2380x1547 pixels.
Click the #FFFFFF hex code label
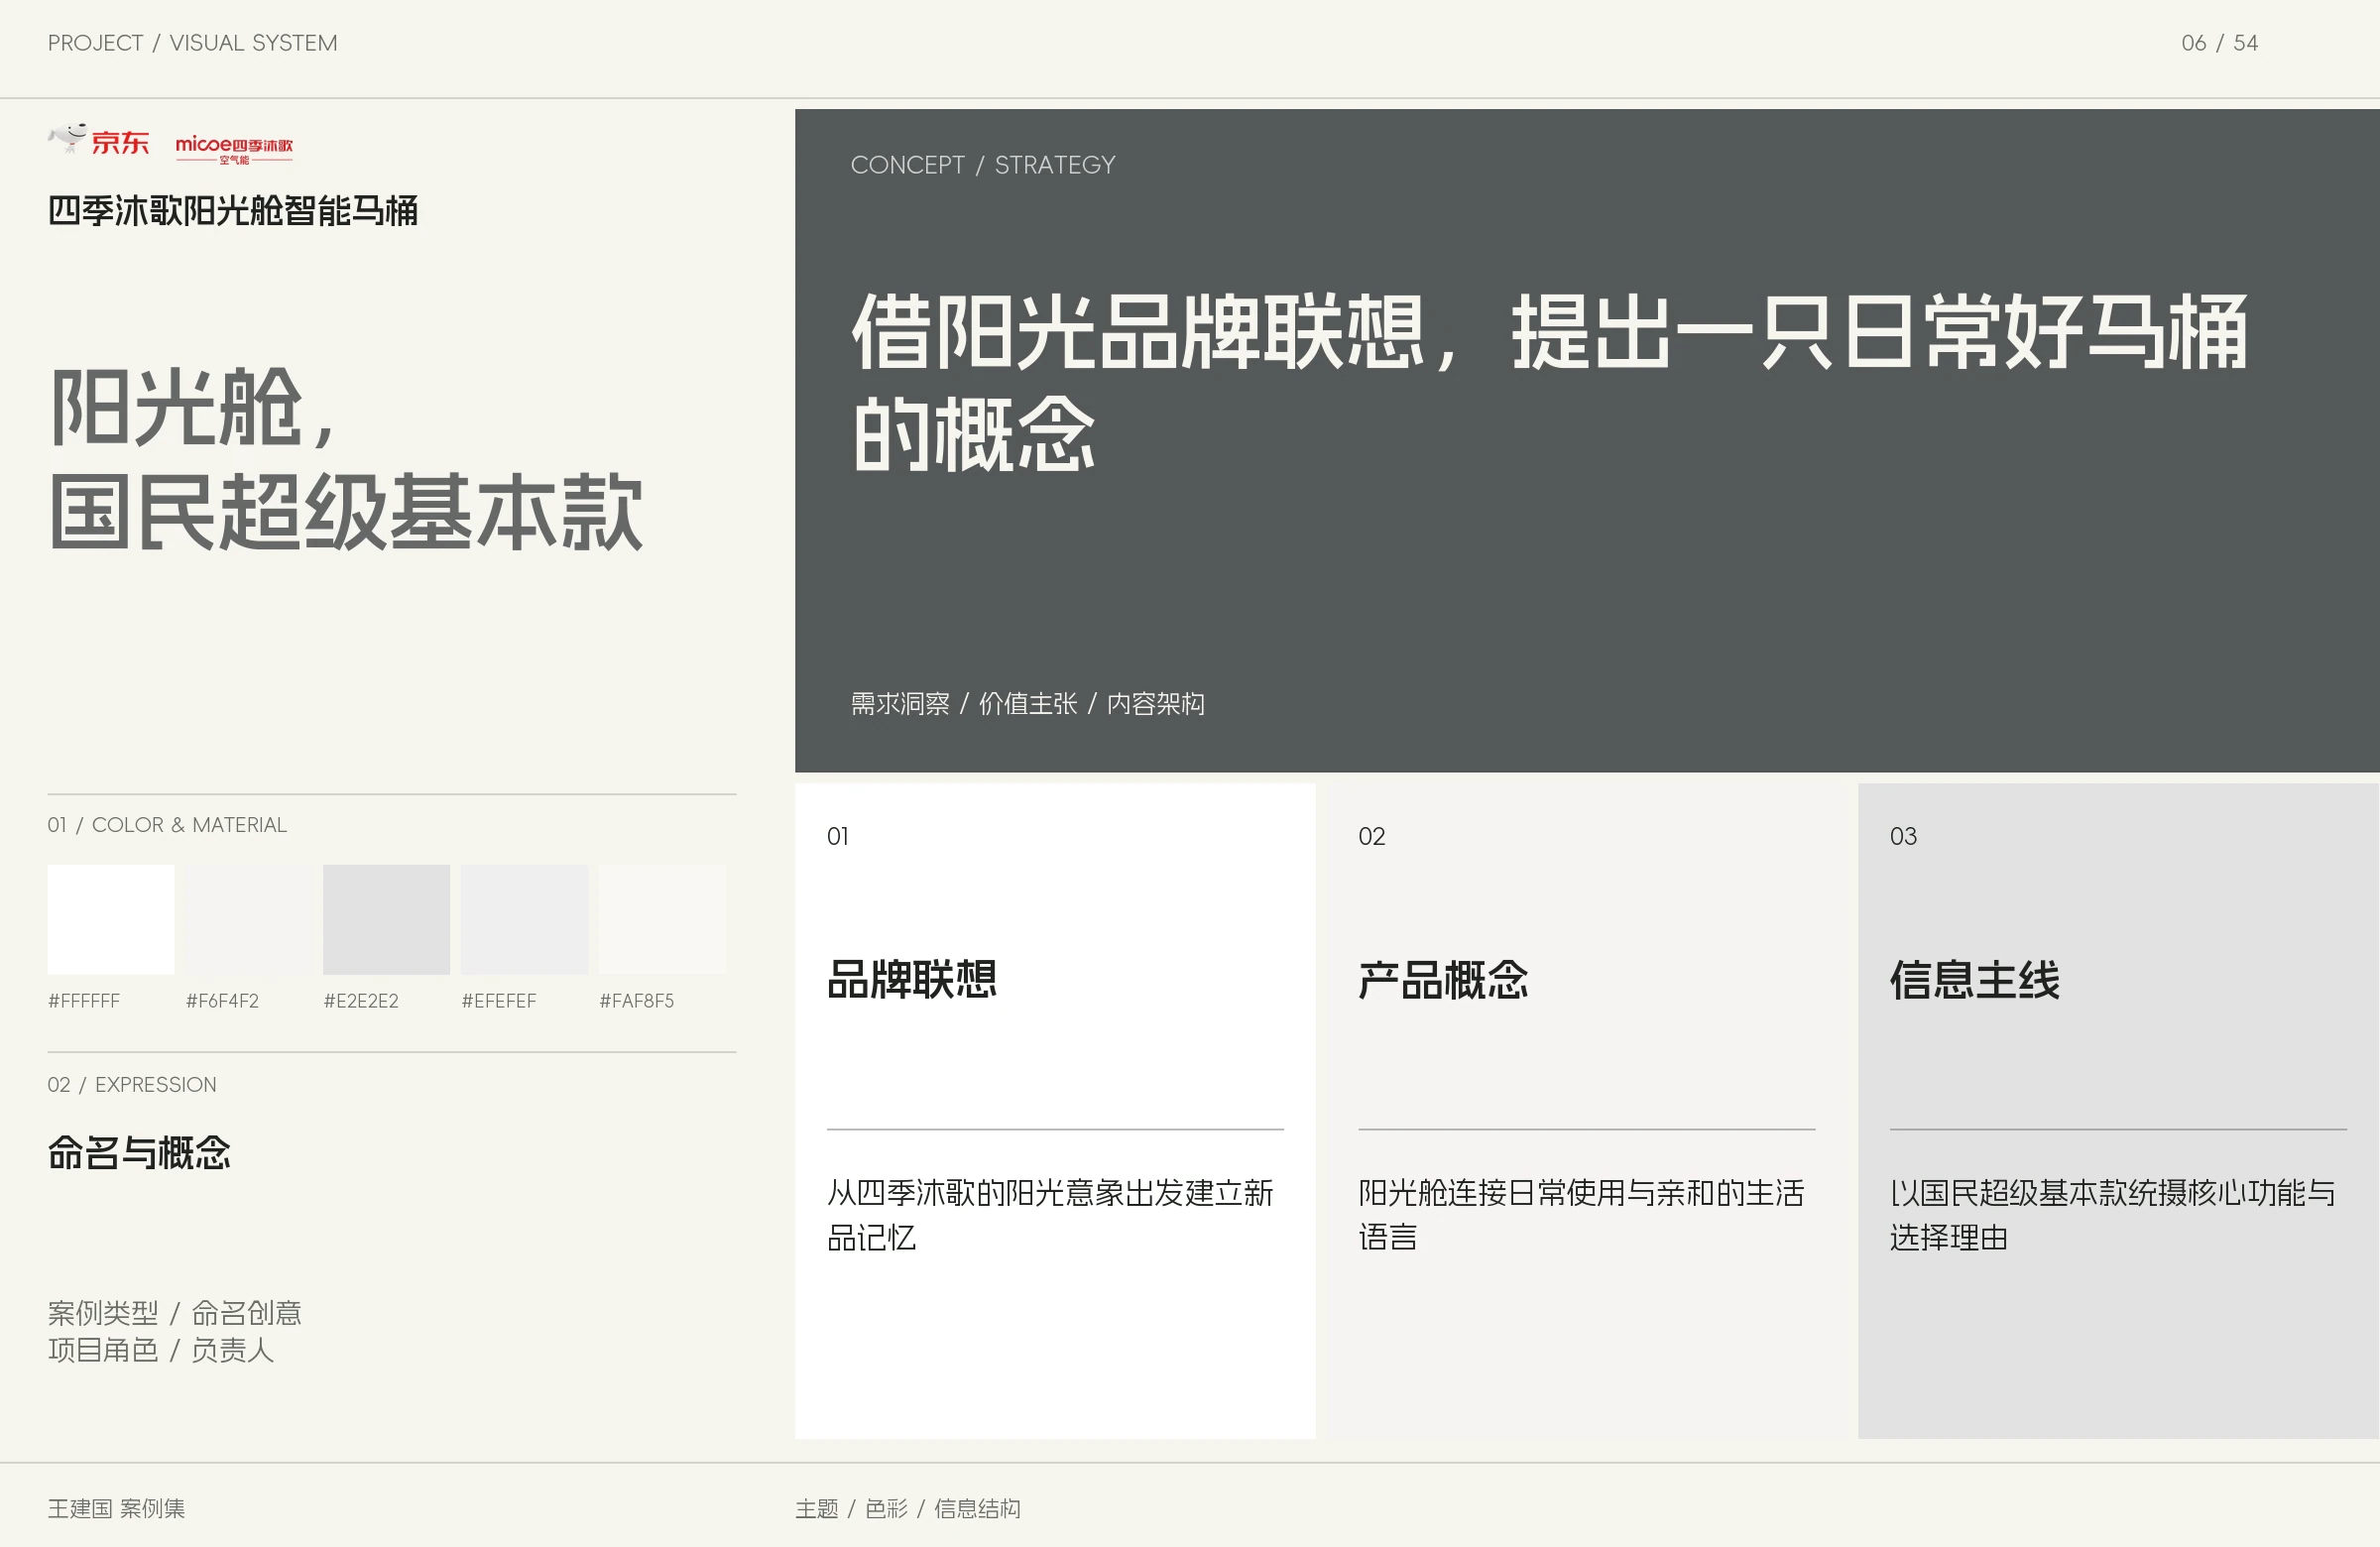pos(84,1001)
